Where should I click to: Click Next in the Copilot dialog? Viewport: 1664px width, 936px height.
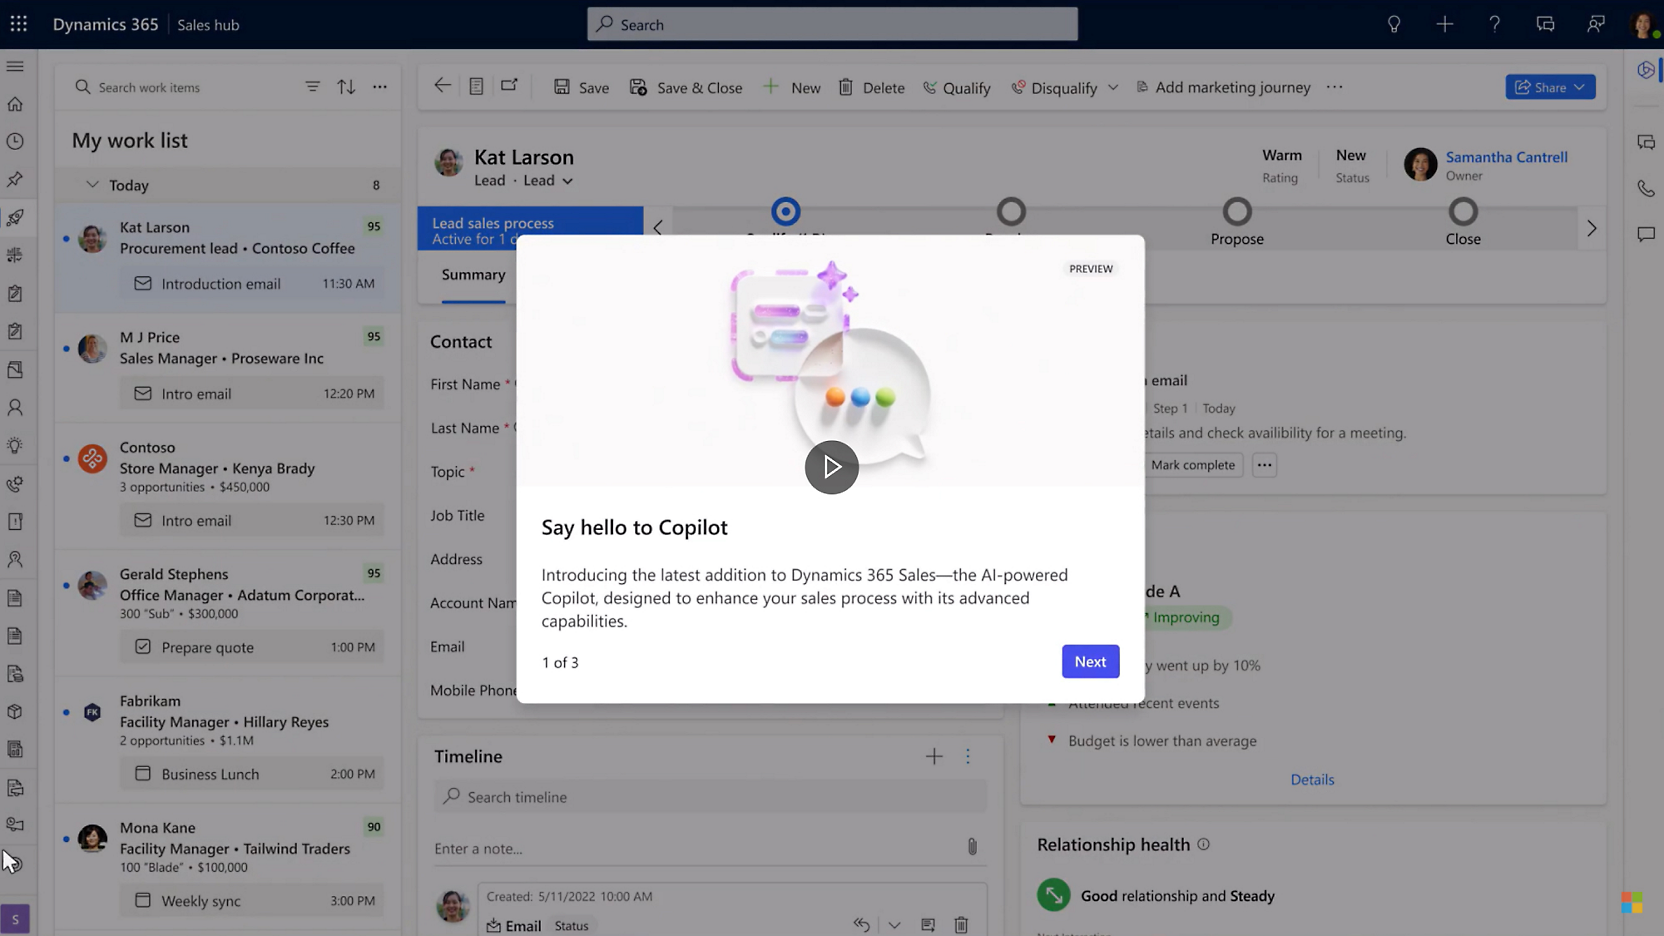click(x=1090, y=661)
